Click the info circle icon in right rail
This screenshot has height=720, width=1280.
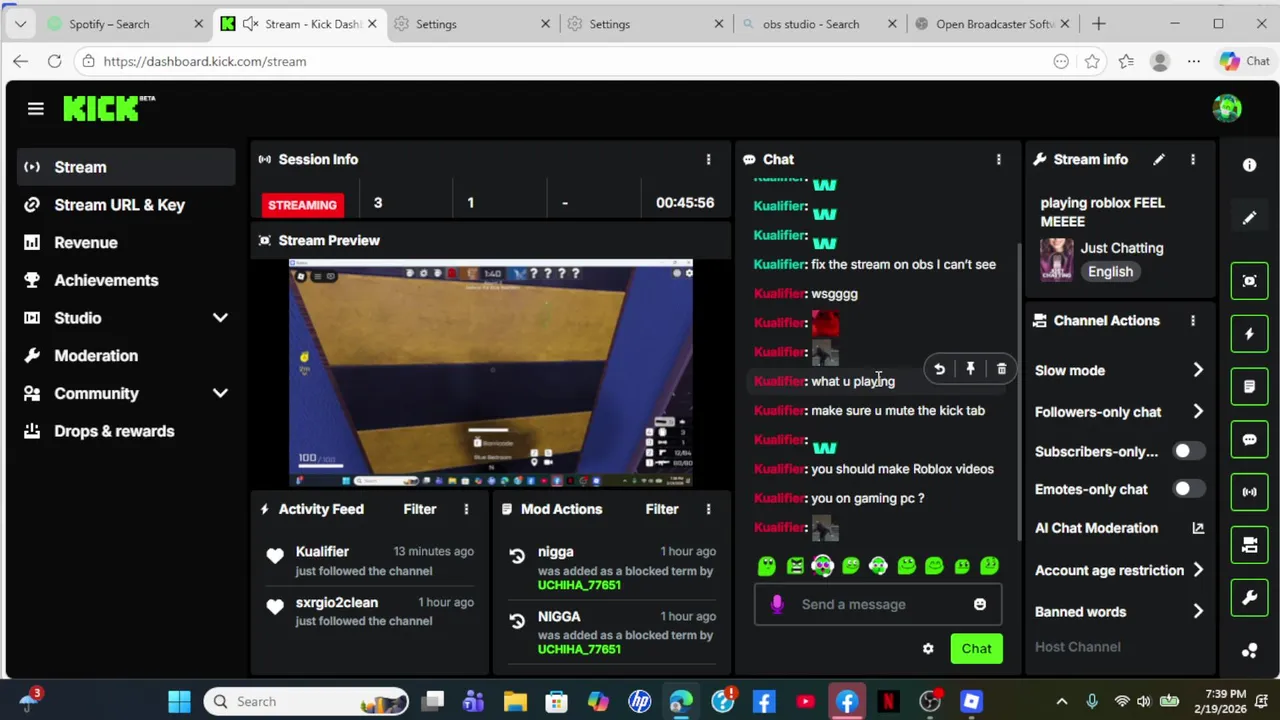(1249, 165)
